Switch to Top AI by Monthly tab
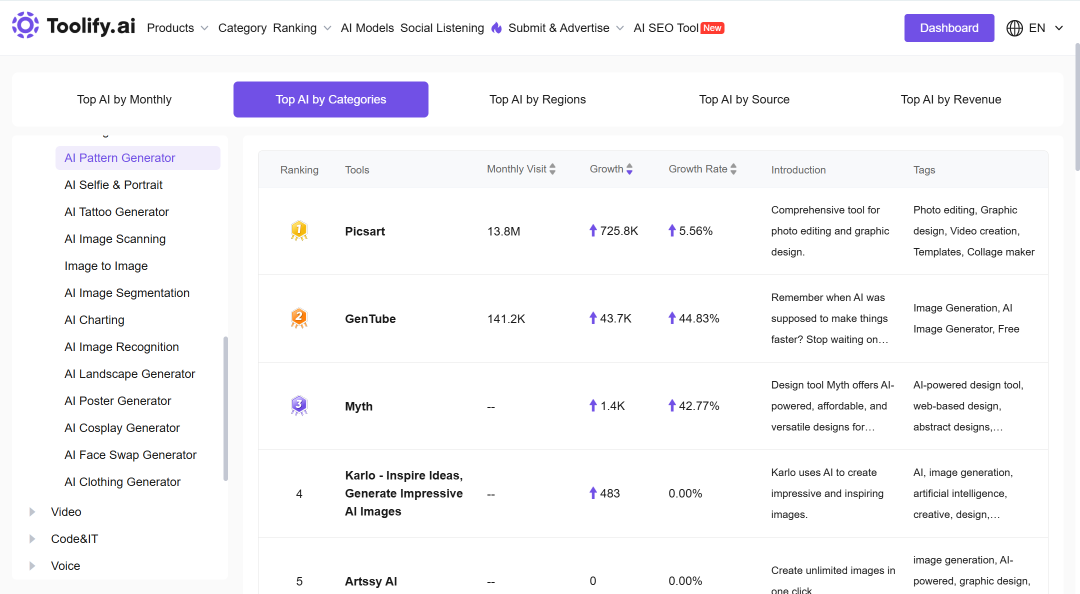This screenshot has width=1080, height=594. 124,99
